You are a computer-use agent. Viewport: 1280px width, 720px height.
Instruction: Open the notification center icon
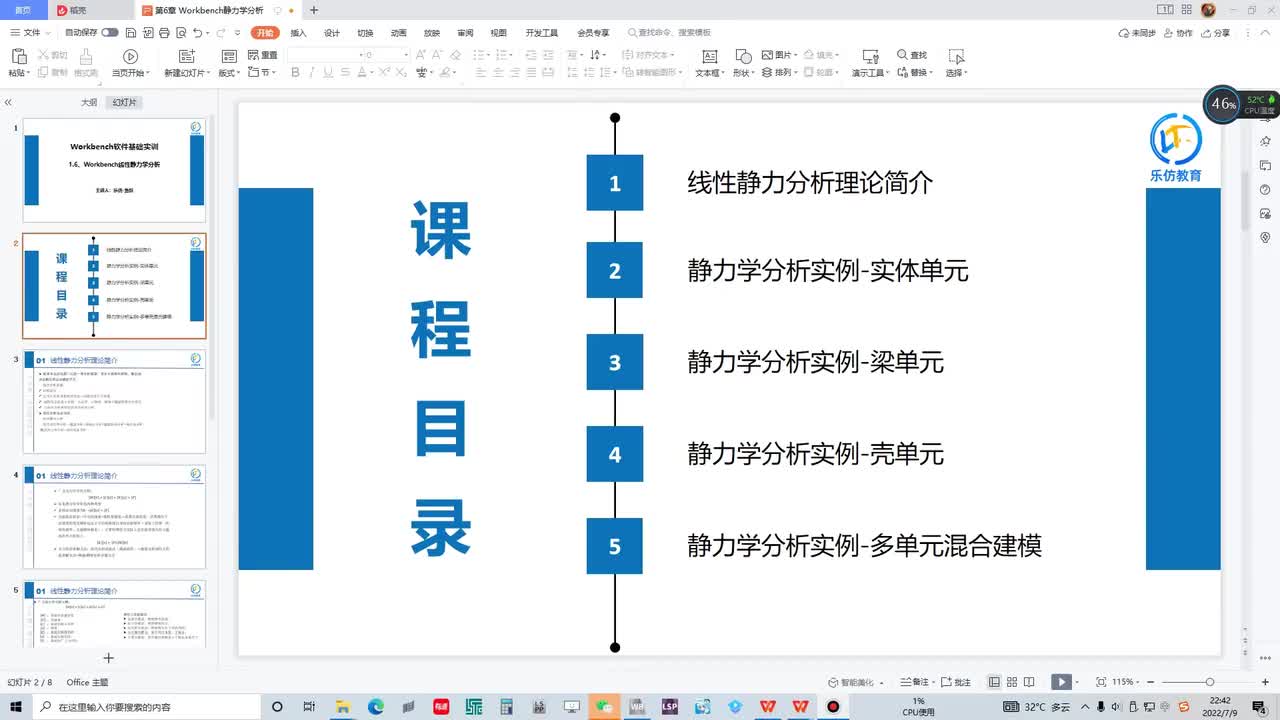(x=1261, y=706)
